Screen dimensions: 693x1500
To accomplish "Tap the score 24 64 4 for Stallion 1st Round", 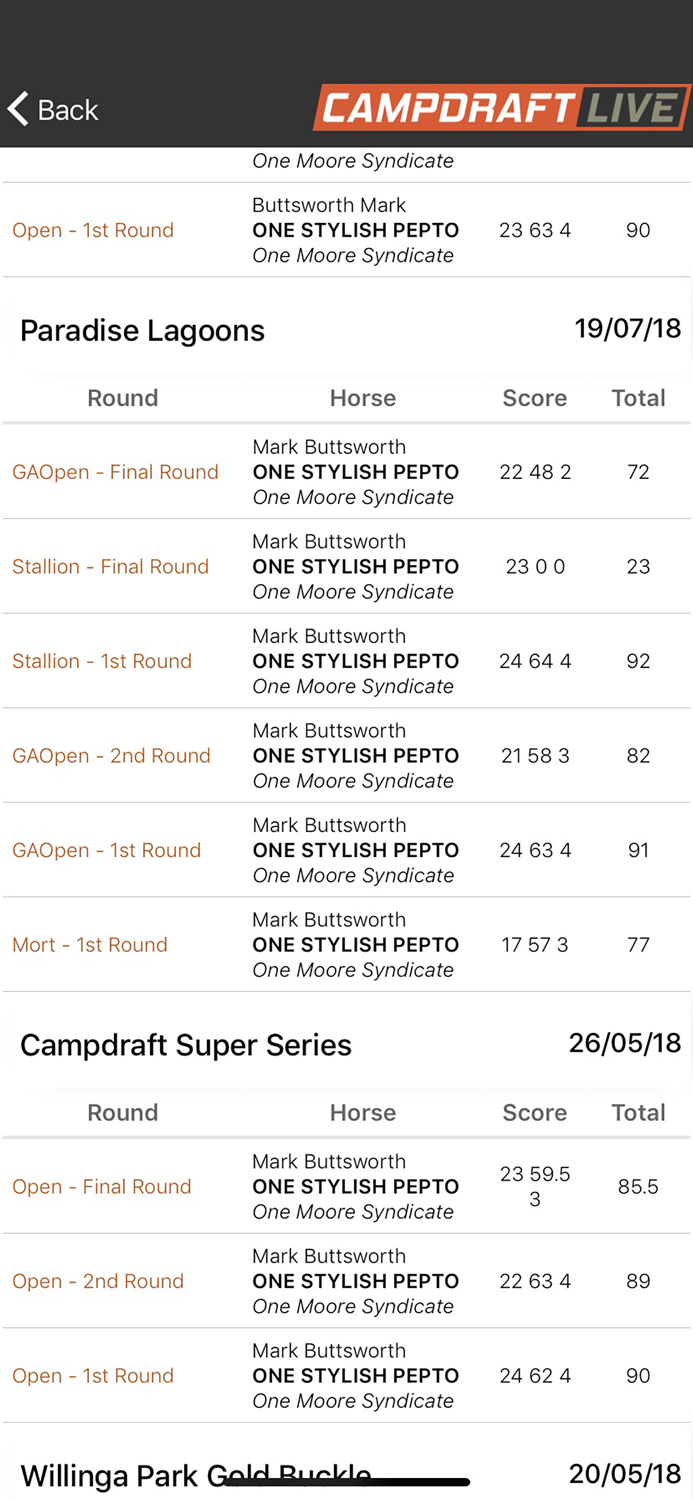I will coord(535,661).
